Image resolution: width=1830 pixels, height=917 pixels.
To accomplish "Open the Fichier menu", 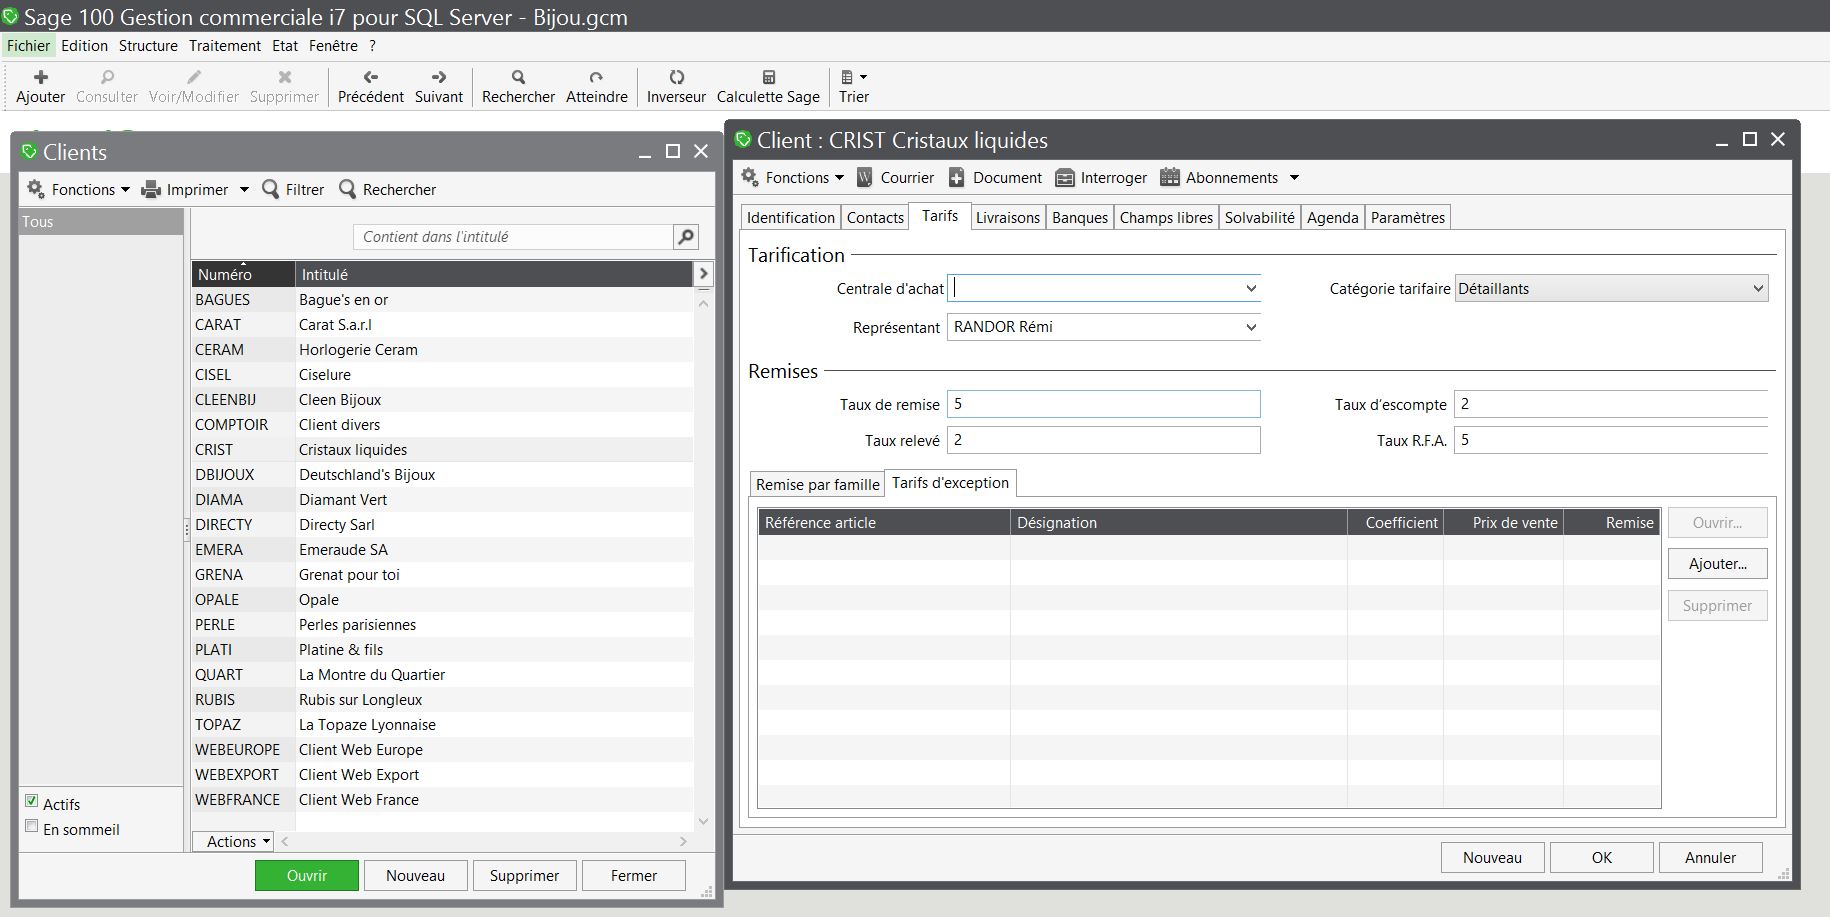I will coord(28,45).
